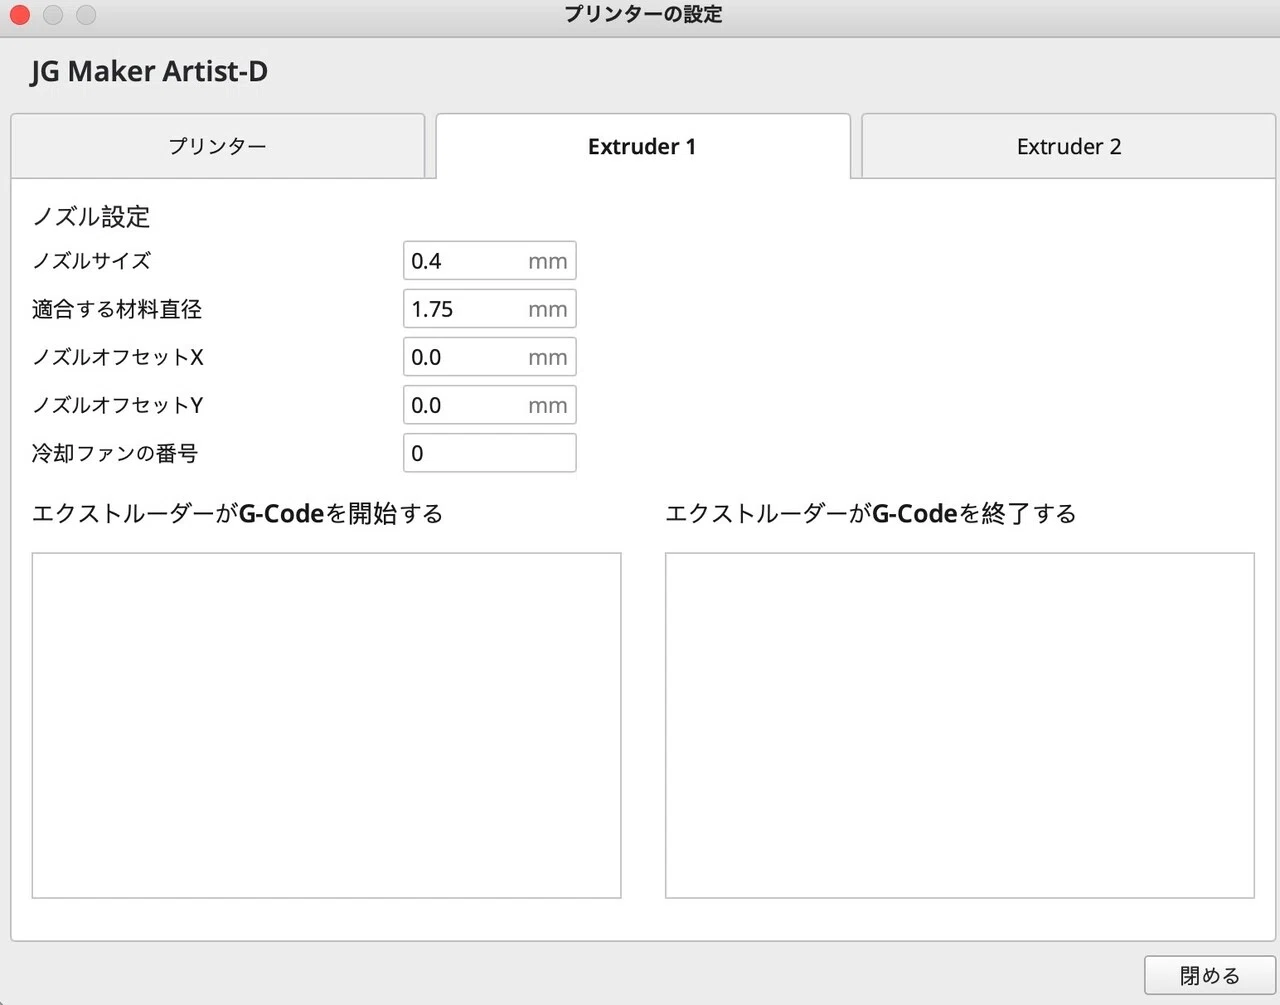Click the エクストルーダーがG-Codeを開始する heading
The width and height of the screenshot is (1280, 1005).
238,514
